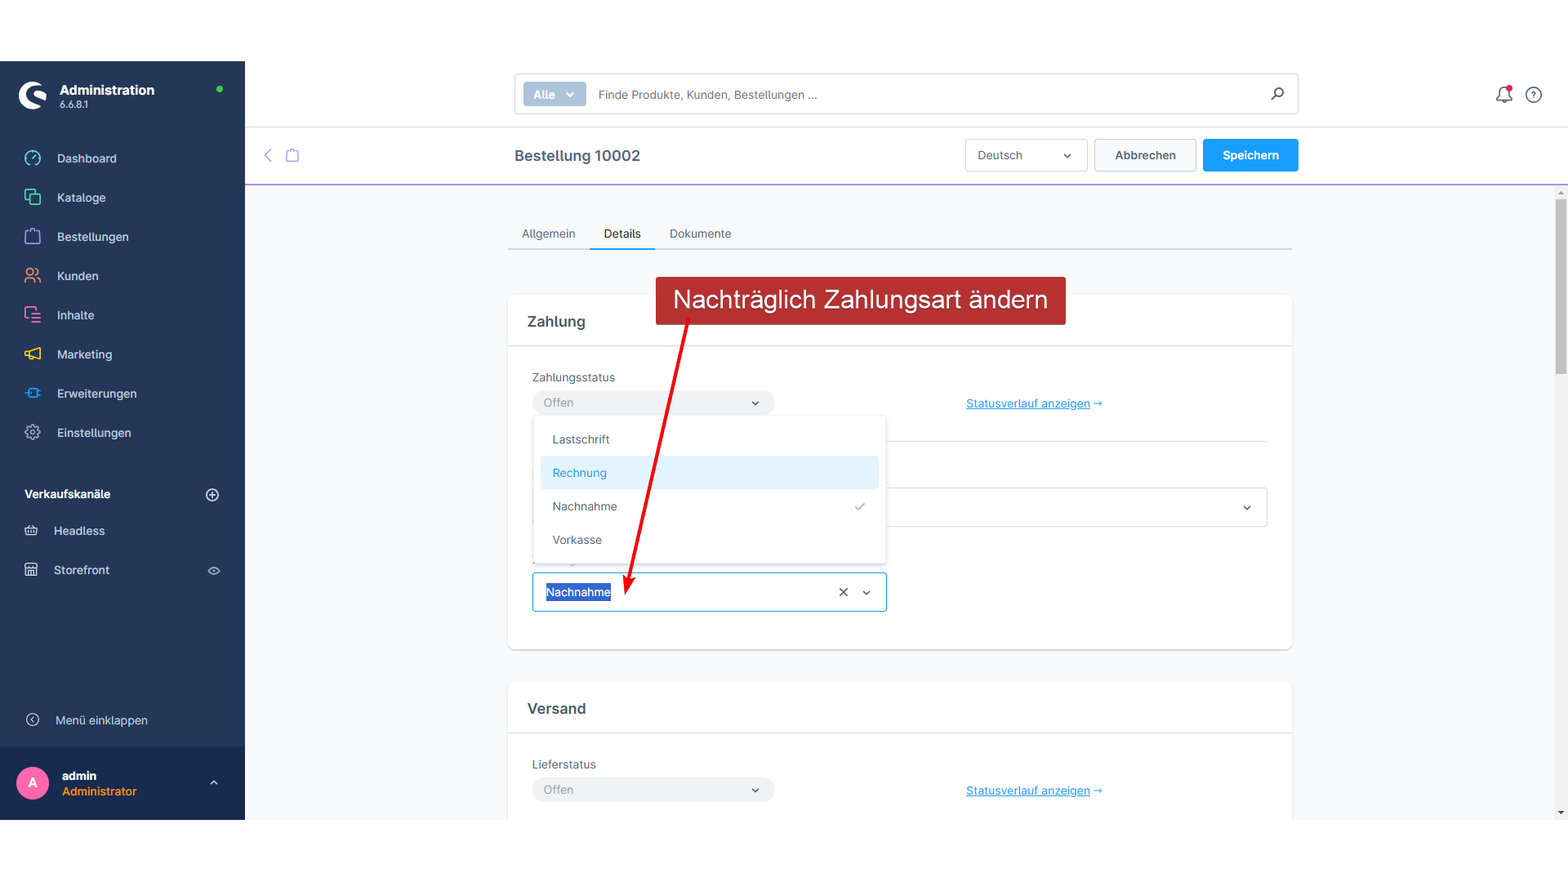
Task: Focus the global search input field
Action: [x=926, y=95]
